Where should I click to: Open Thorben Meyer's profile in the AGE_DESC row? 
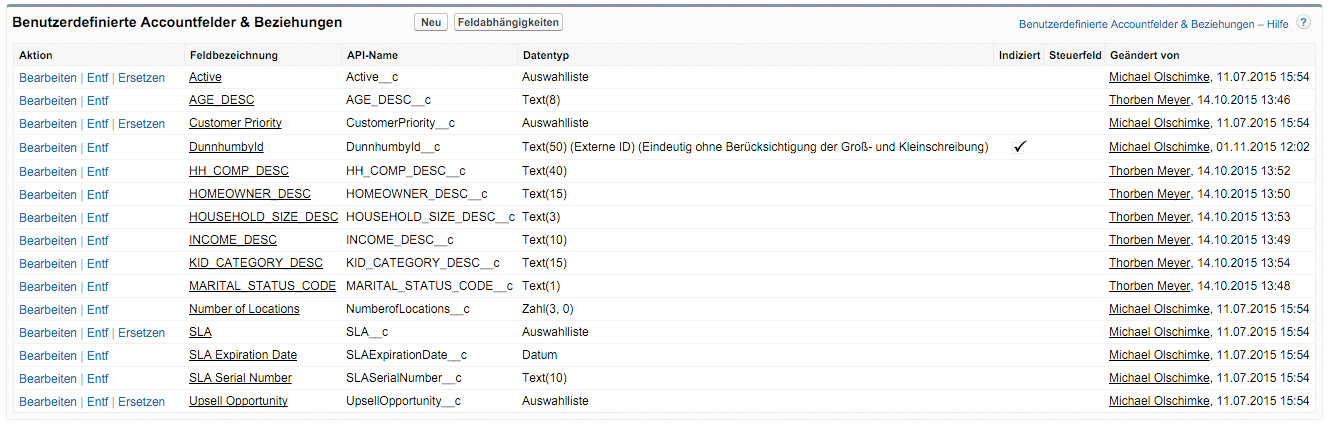point(1149,100)
